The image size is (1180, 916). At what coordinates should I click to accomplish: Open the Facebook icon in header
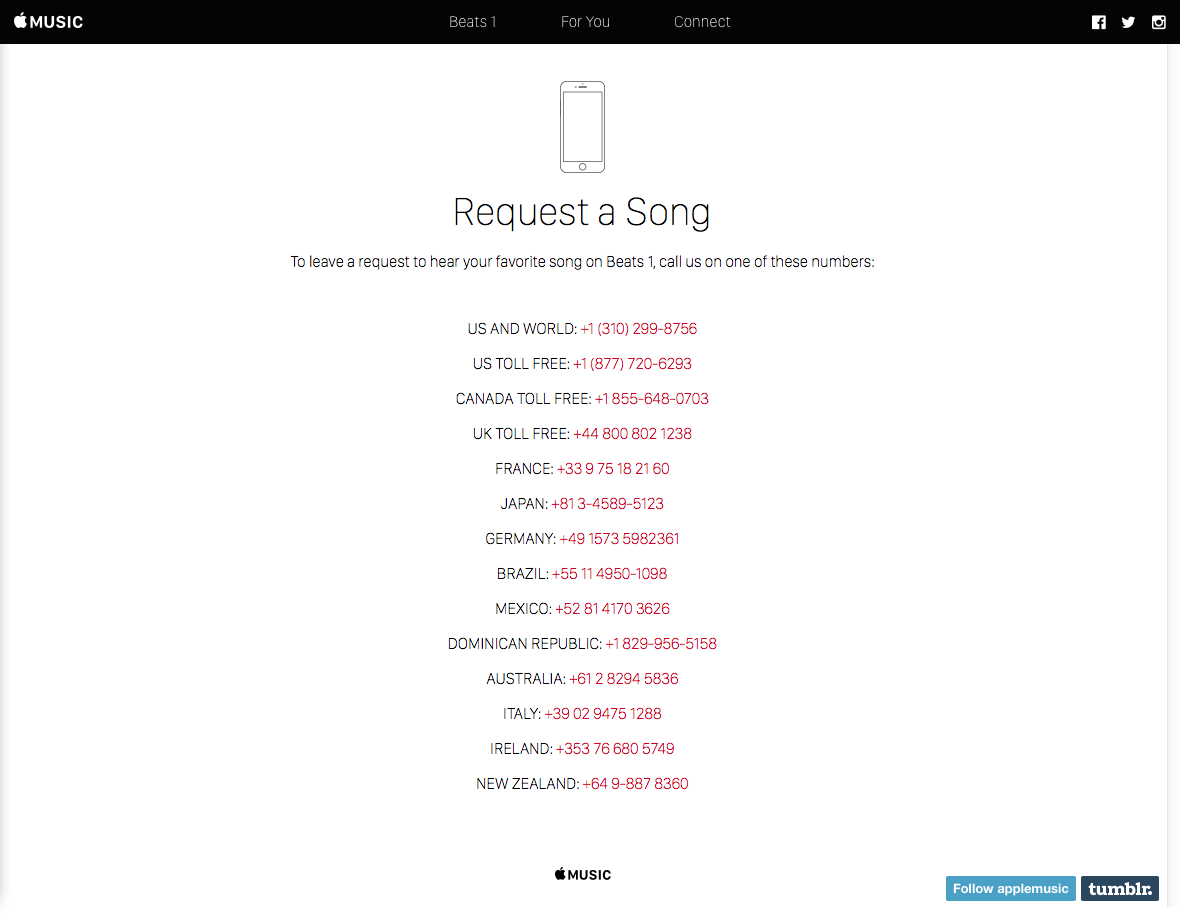click(1099, 22)
